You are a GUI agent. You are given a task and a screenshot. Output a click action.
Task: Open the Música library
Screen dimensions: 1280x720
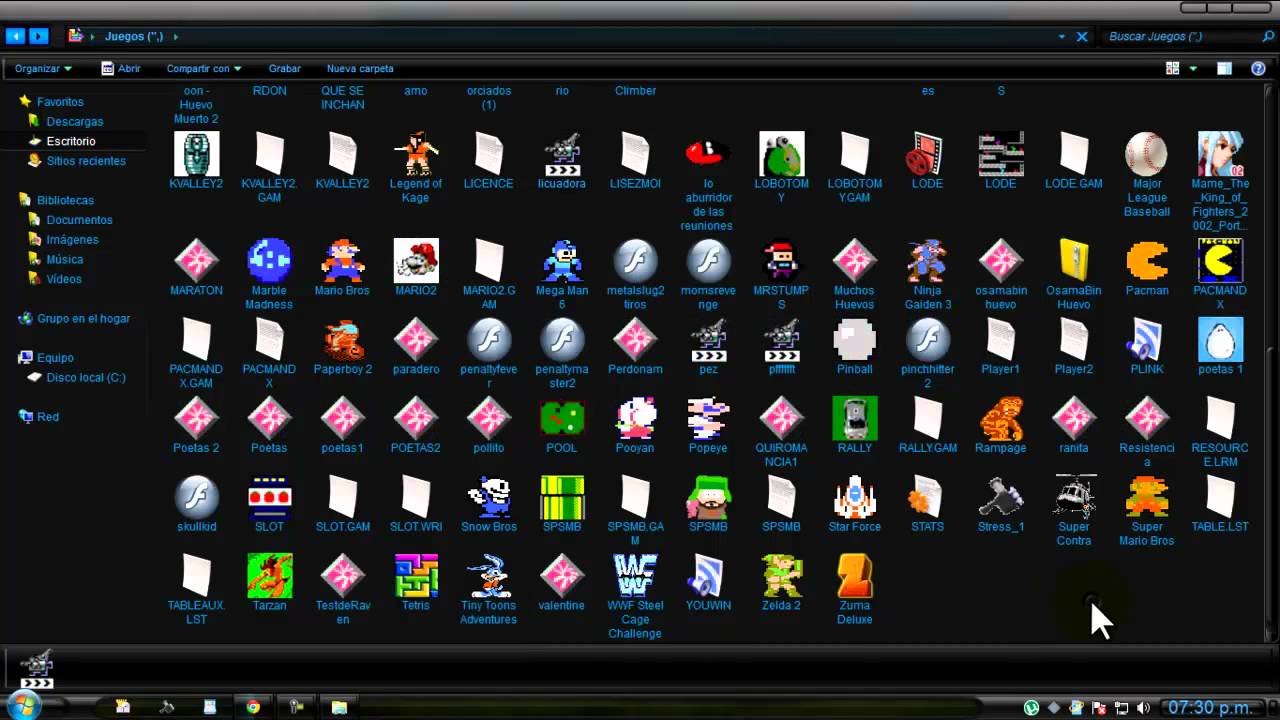[65, 259]
